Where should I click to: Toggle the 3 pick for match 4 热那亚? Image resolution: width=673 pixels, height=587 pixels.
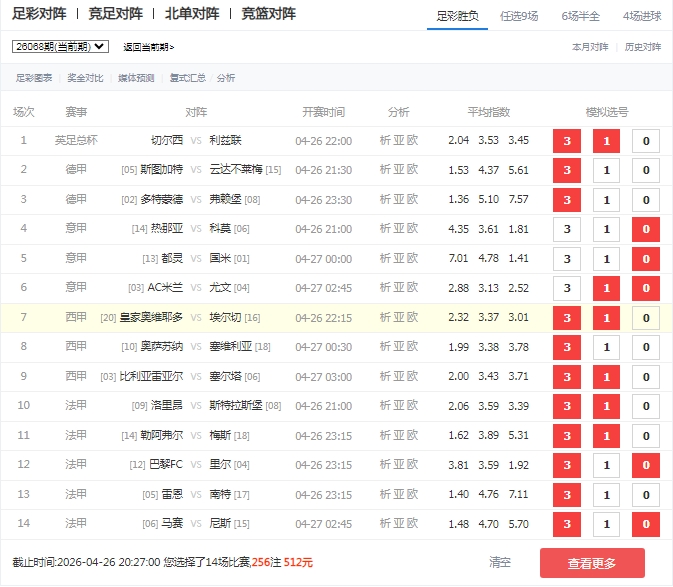[x=567, y=230]
